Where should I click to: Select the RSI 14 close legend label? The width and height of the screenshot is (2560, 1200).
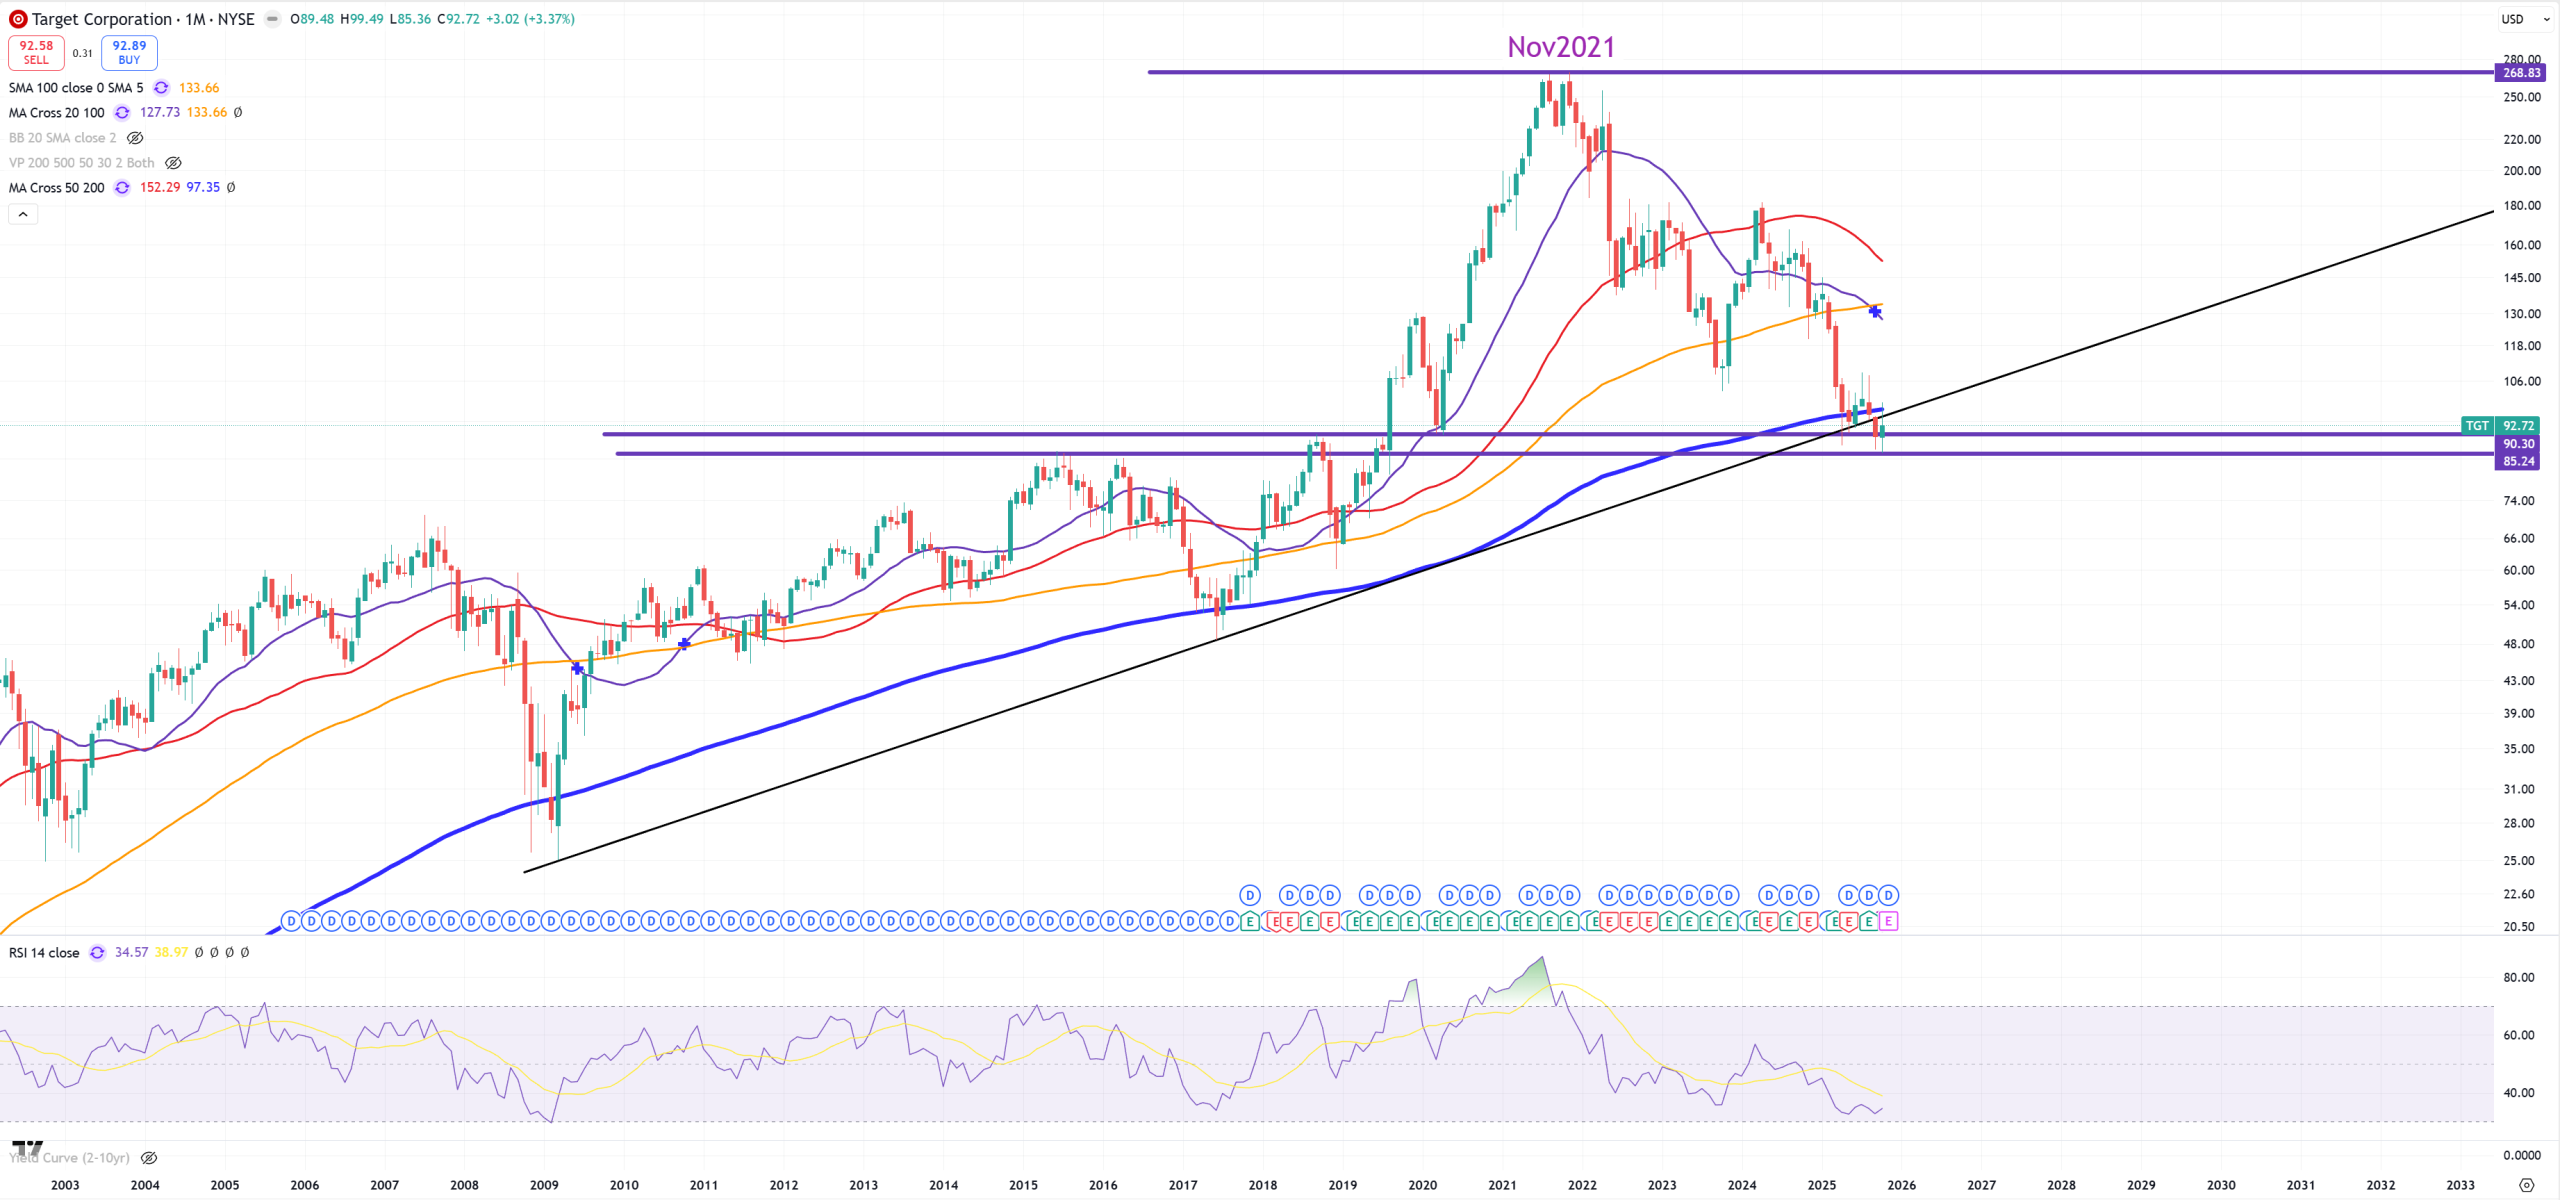pyautogui.click(x=44, y=953)
